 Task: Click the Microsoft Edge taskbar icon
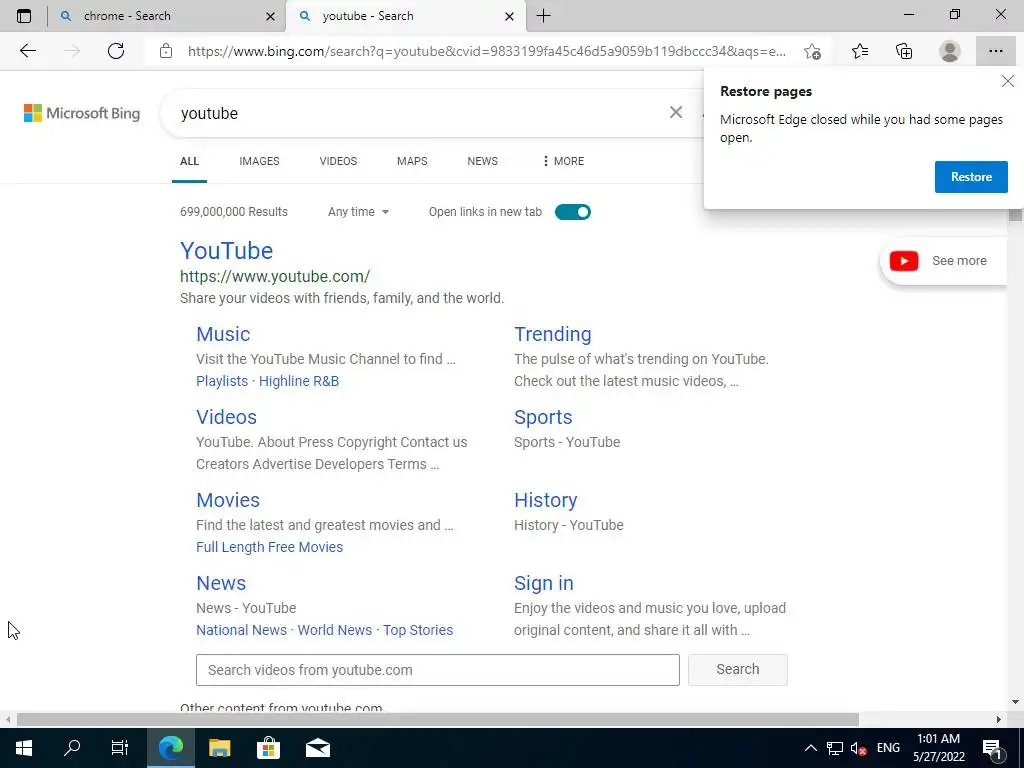(x=170, y=748)
